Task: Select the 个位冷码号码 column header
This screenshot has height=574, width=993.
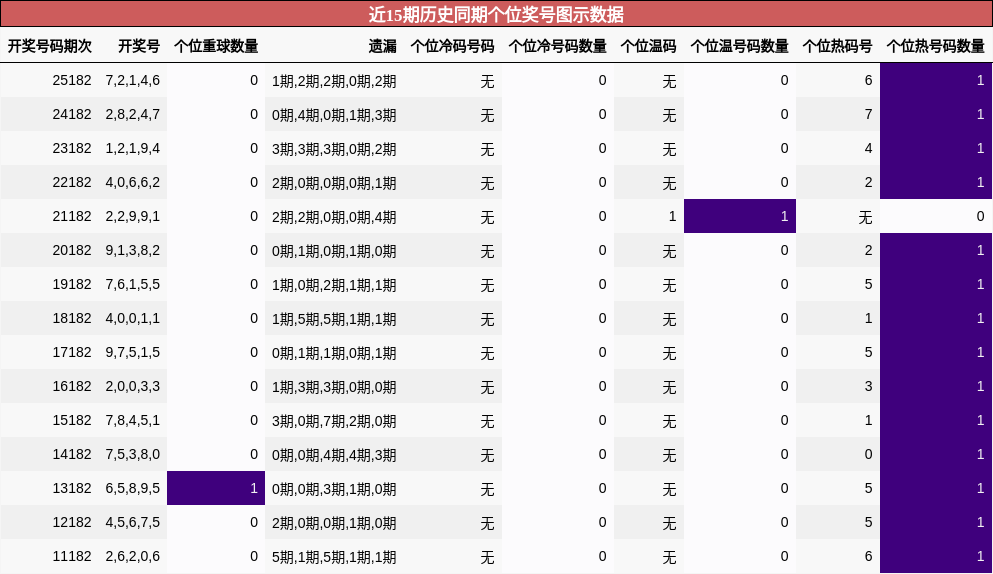Action: pos(452,46)
